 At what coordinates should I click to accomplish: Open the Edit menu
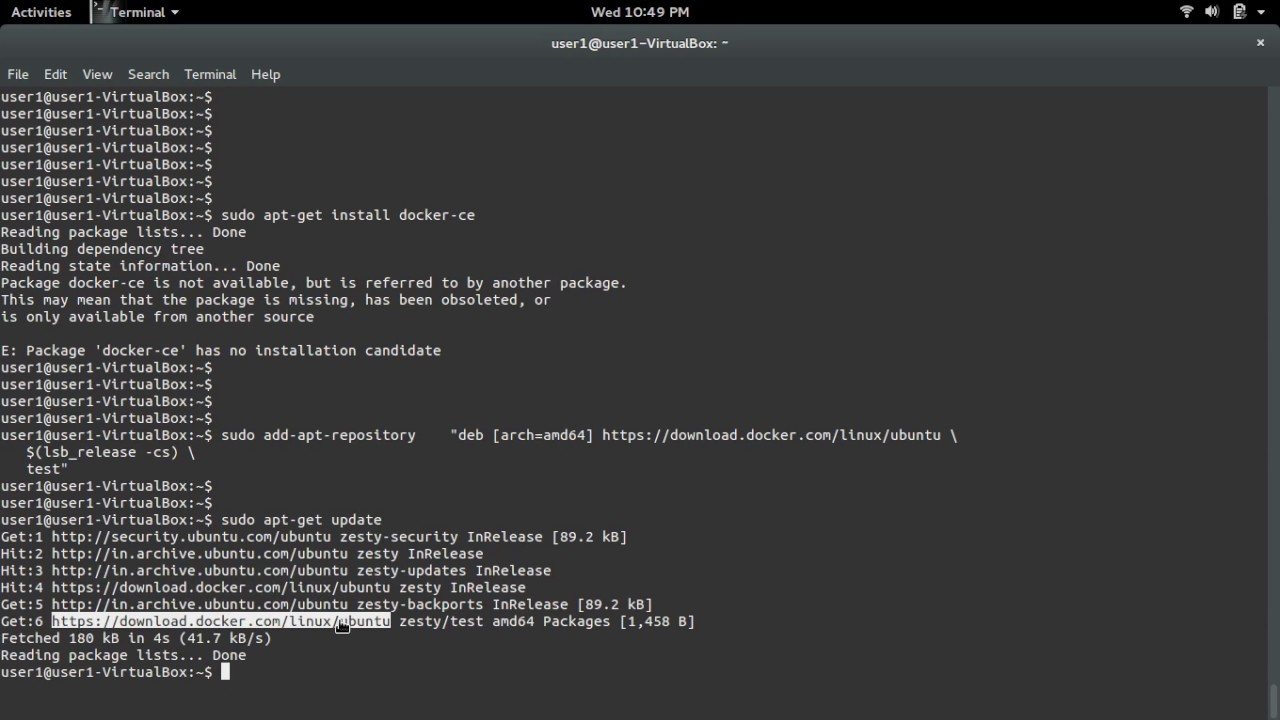pyautogui.click(x=55, y=74)
